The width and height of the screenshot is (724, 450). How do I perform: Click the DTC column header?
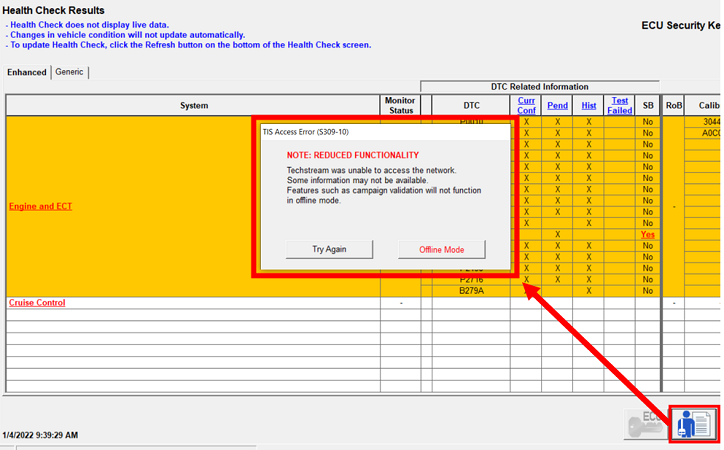[x=471, y=105]
